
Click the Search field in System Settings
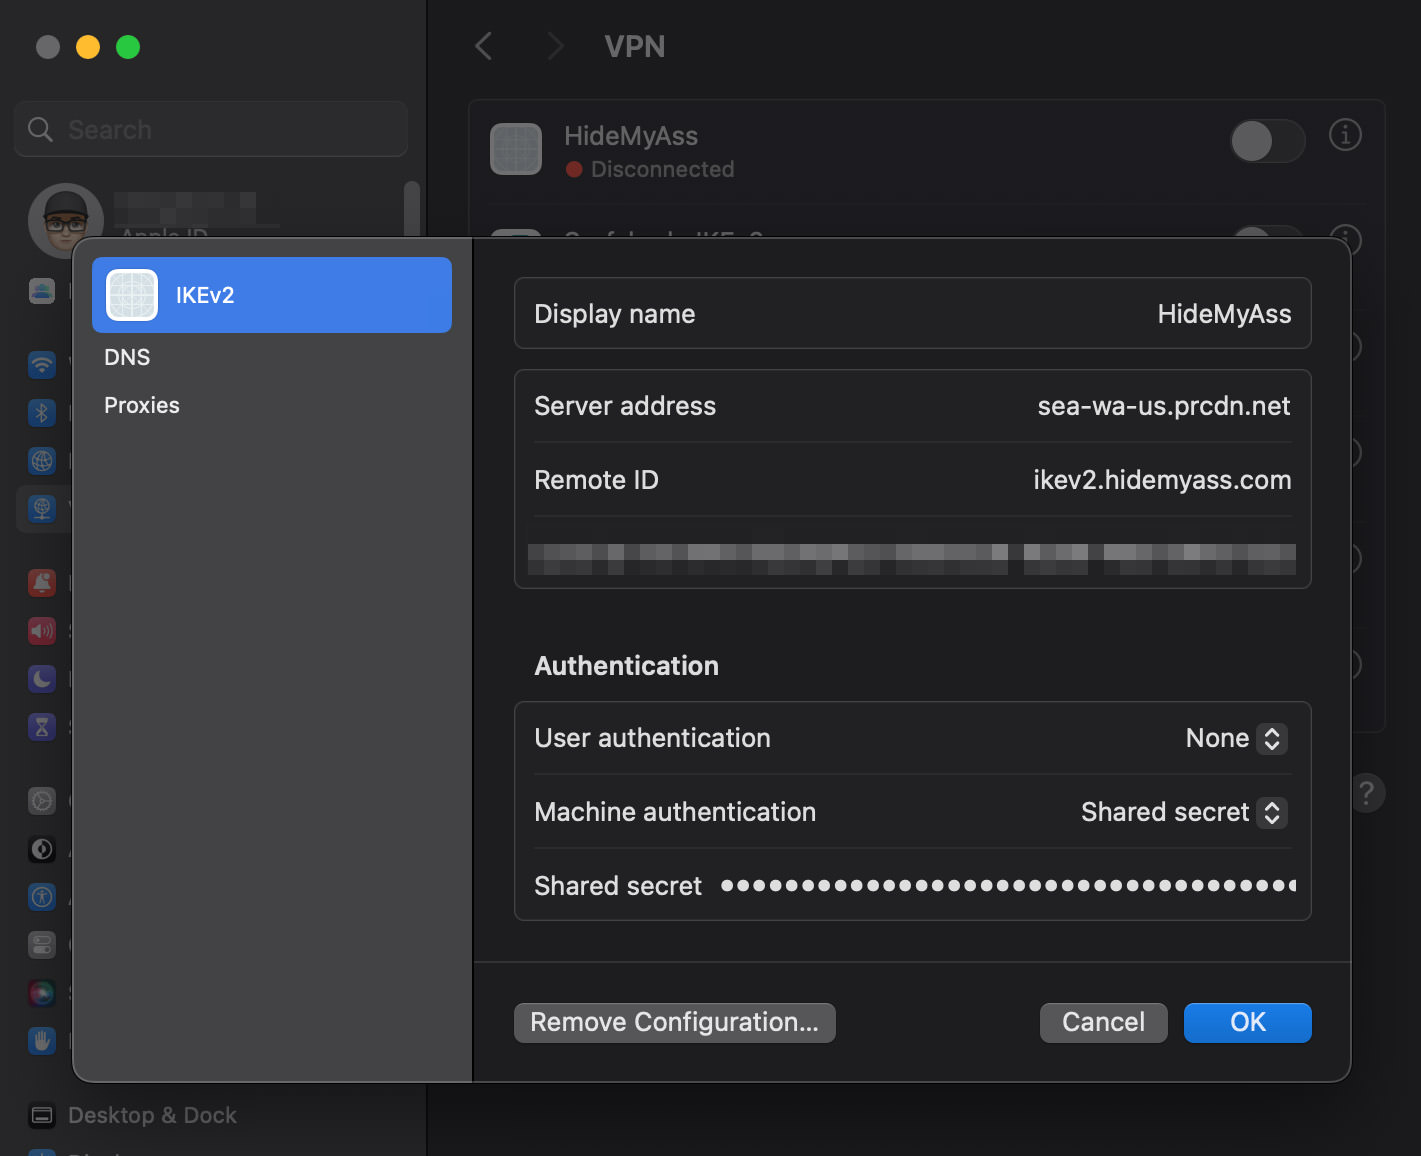click(x=211, y=129)
